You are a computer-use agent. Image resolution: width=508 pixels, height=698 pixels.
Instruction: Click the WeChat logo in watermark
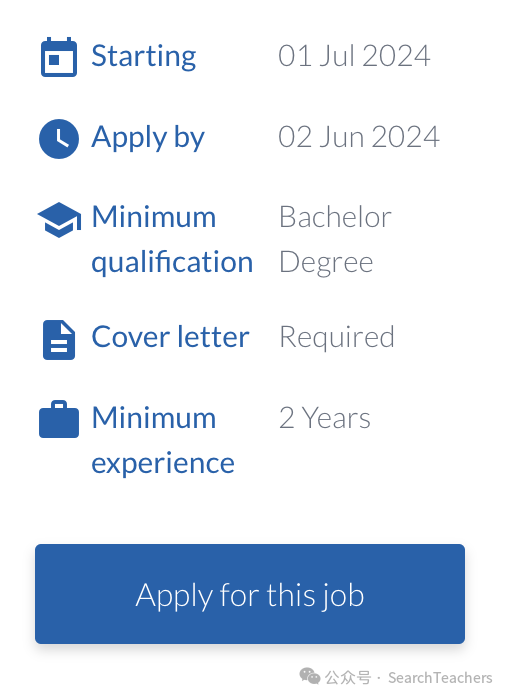click(309, 676)
